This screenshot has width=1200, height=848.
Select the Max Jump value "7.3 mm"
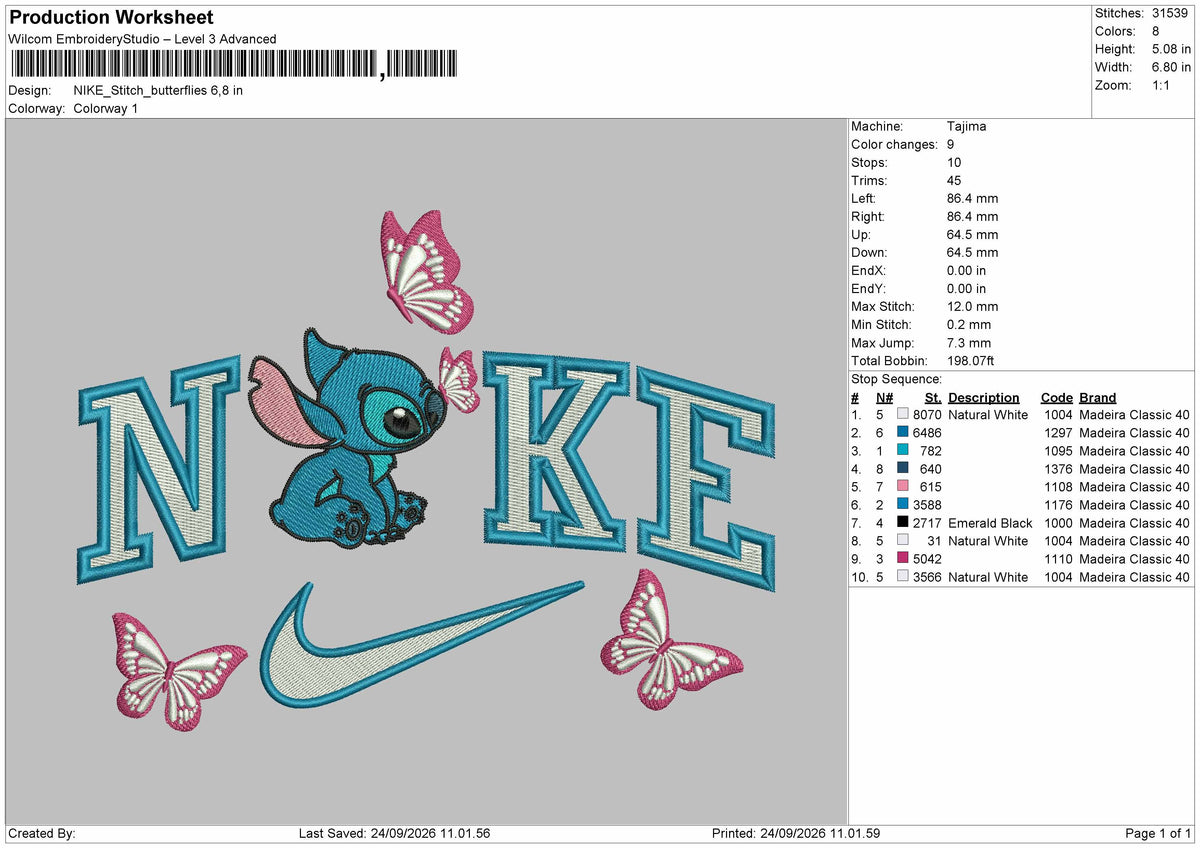[969, 342]
